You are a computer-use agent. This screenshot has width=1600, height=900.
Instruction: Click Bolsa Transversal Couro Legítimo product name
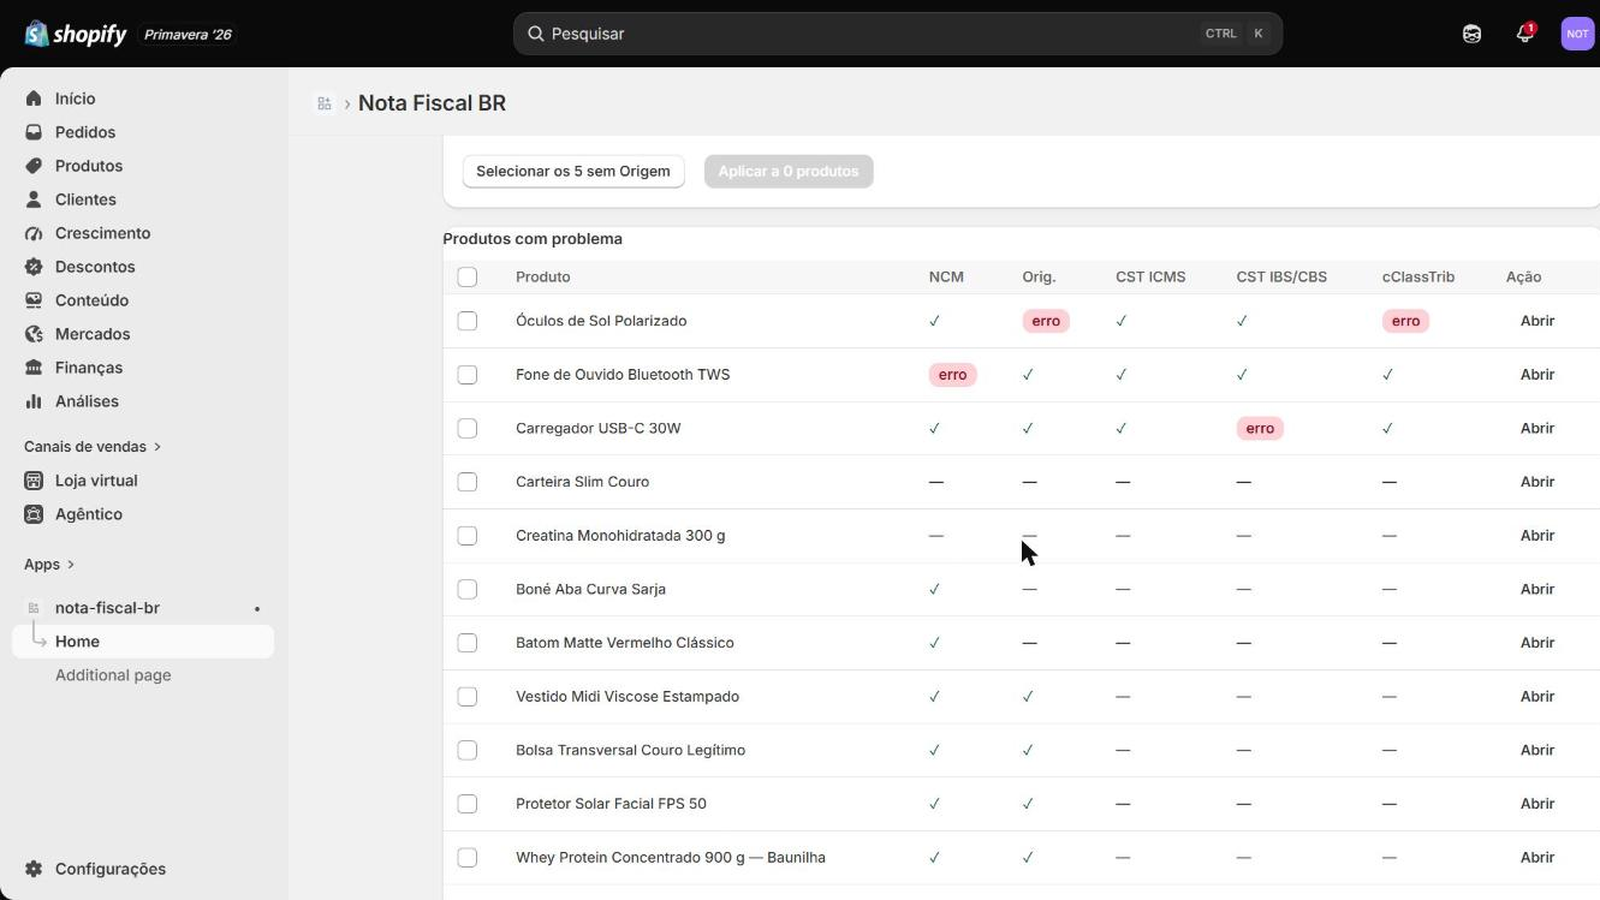pos(630,750)
